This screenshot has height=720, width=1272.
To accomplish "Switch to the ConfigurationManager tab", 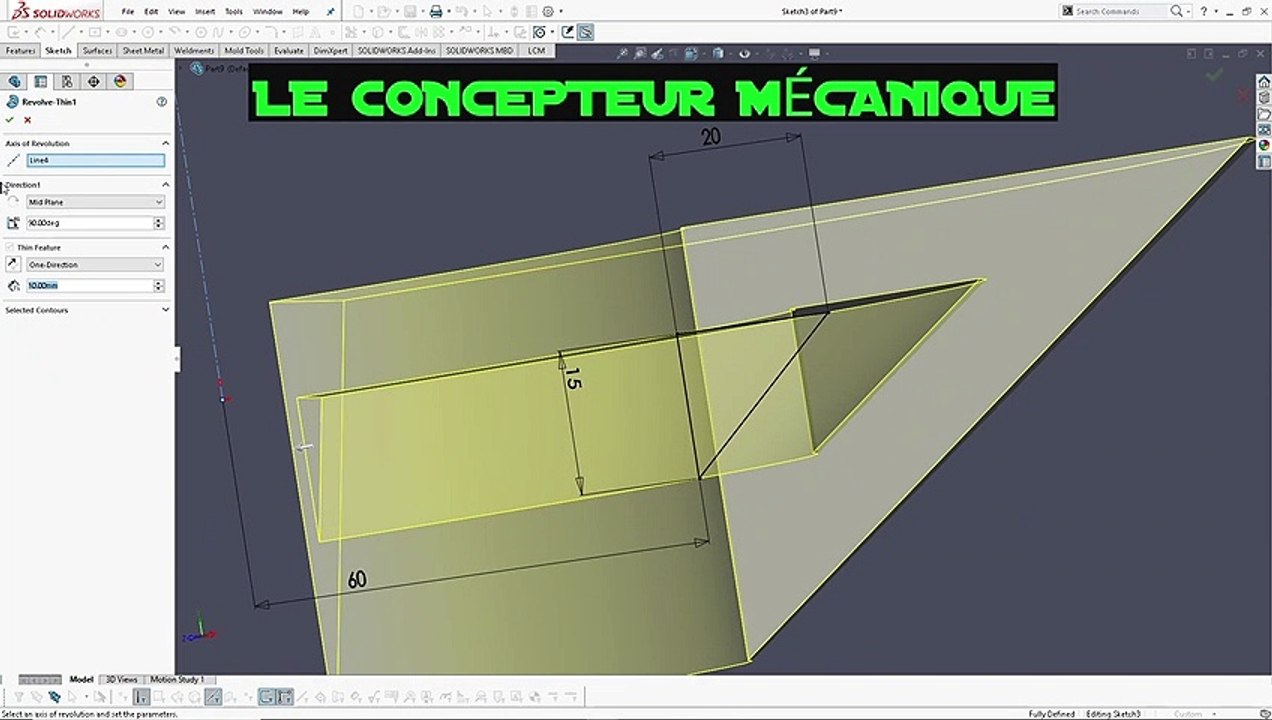I will click(67, 82).
